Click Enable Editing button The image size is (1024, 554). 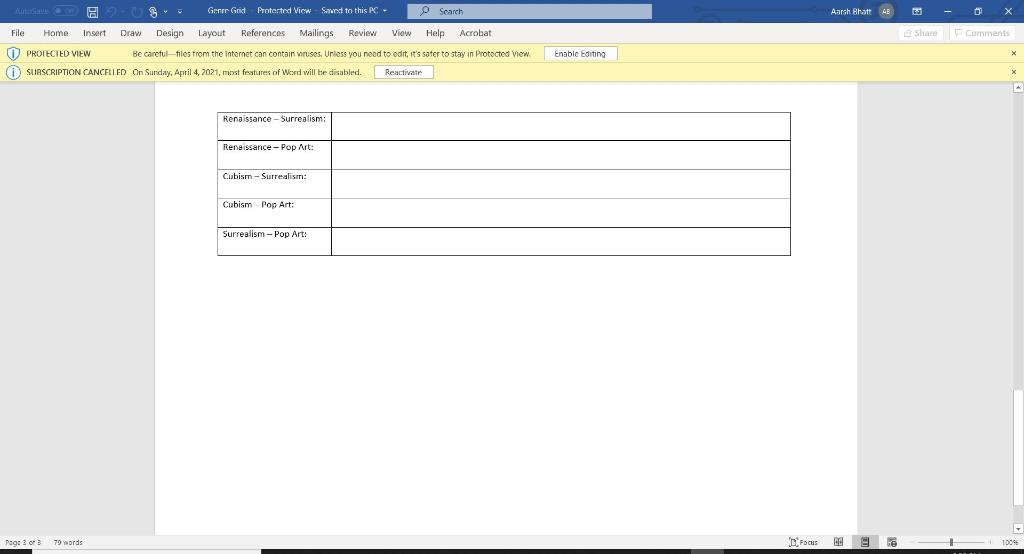[580, 54]
